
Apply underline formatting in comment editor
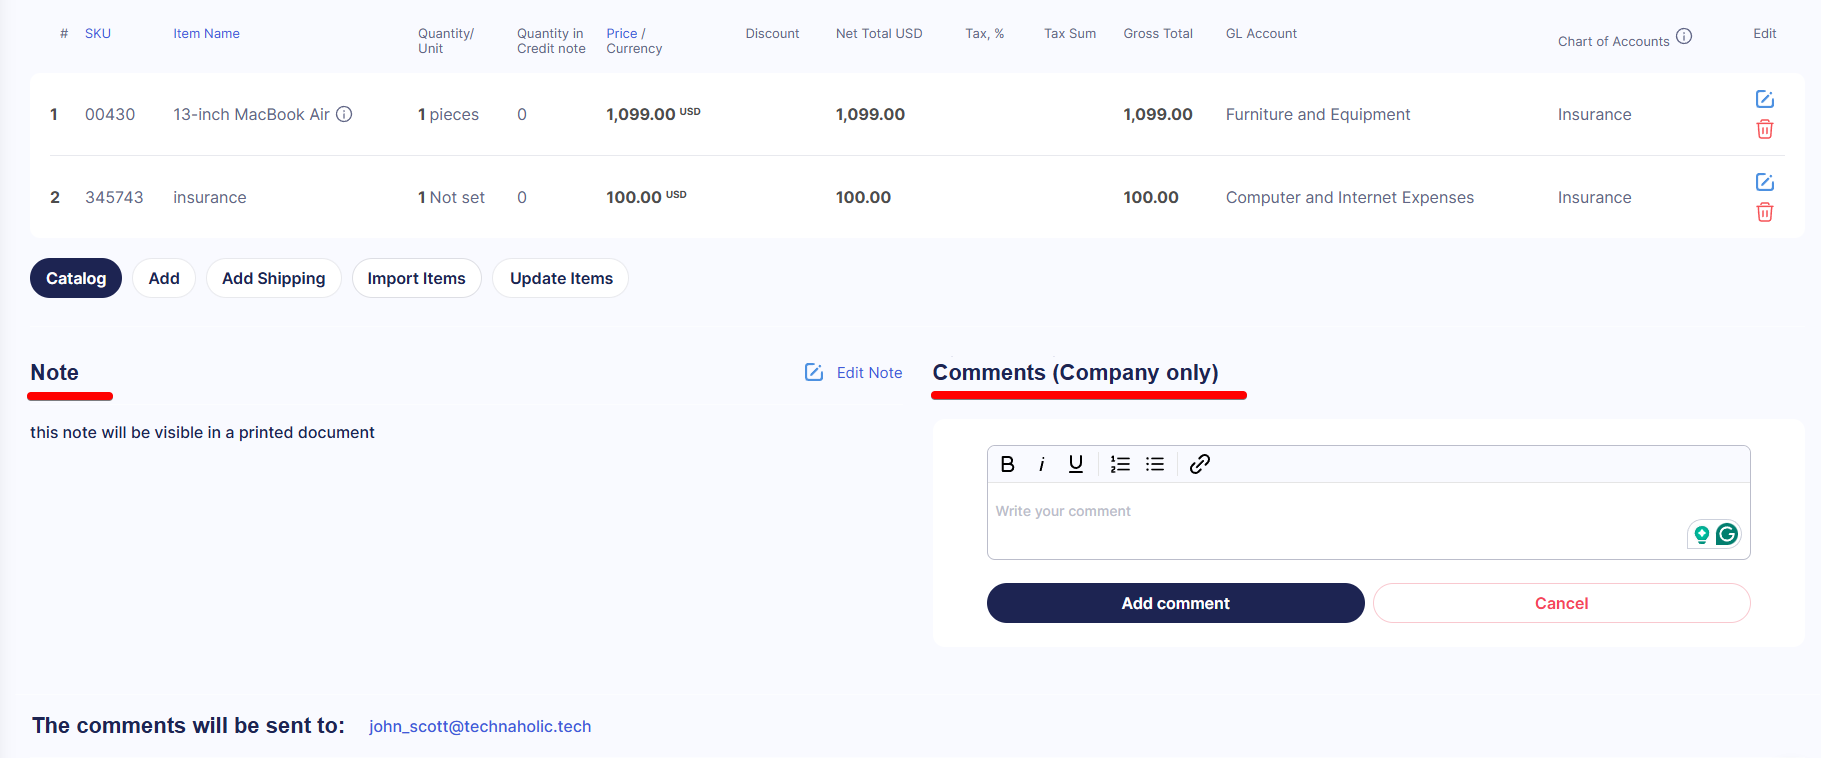coord(1076,464)
